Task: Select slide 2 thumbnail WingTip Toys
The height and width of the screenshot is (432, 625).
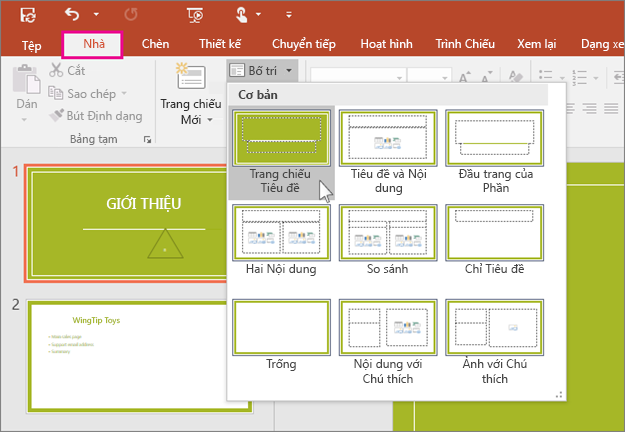Action: pos(140,356)
